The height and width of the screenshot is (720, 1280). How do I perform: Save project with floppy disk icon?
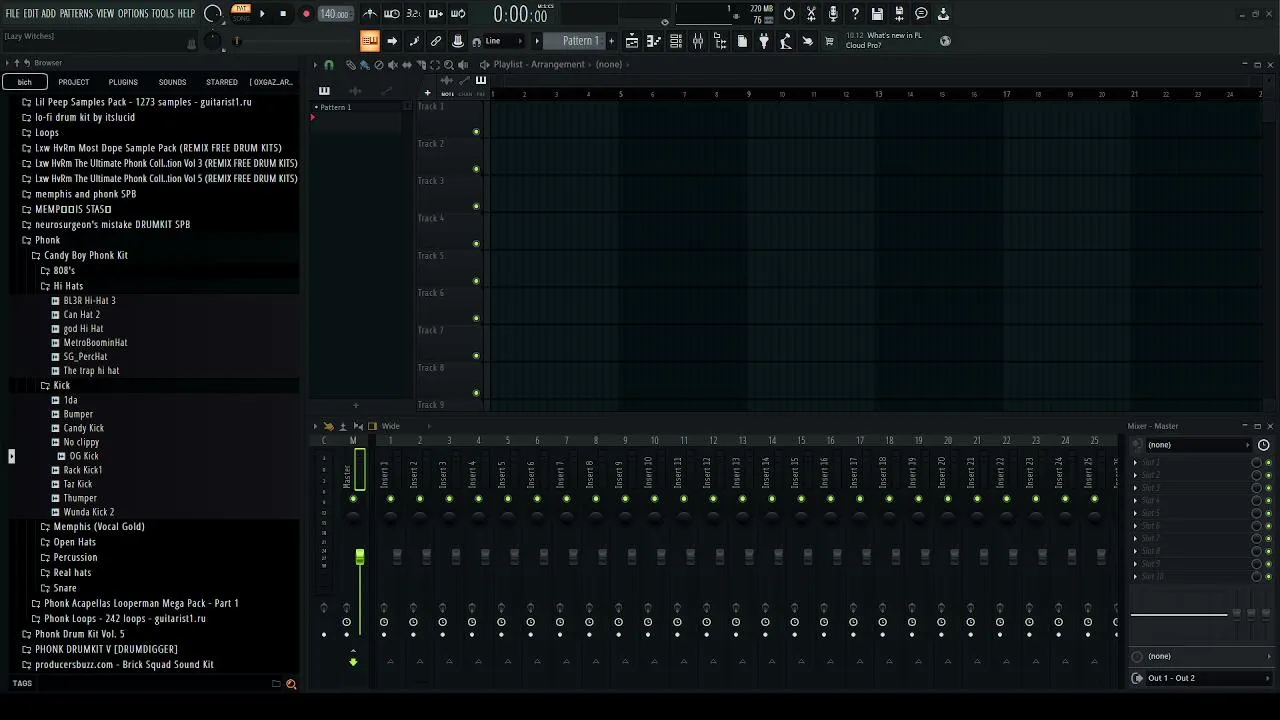(877, 14)
